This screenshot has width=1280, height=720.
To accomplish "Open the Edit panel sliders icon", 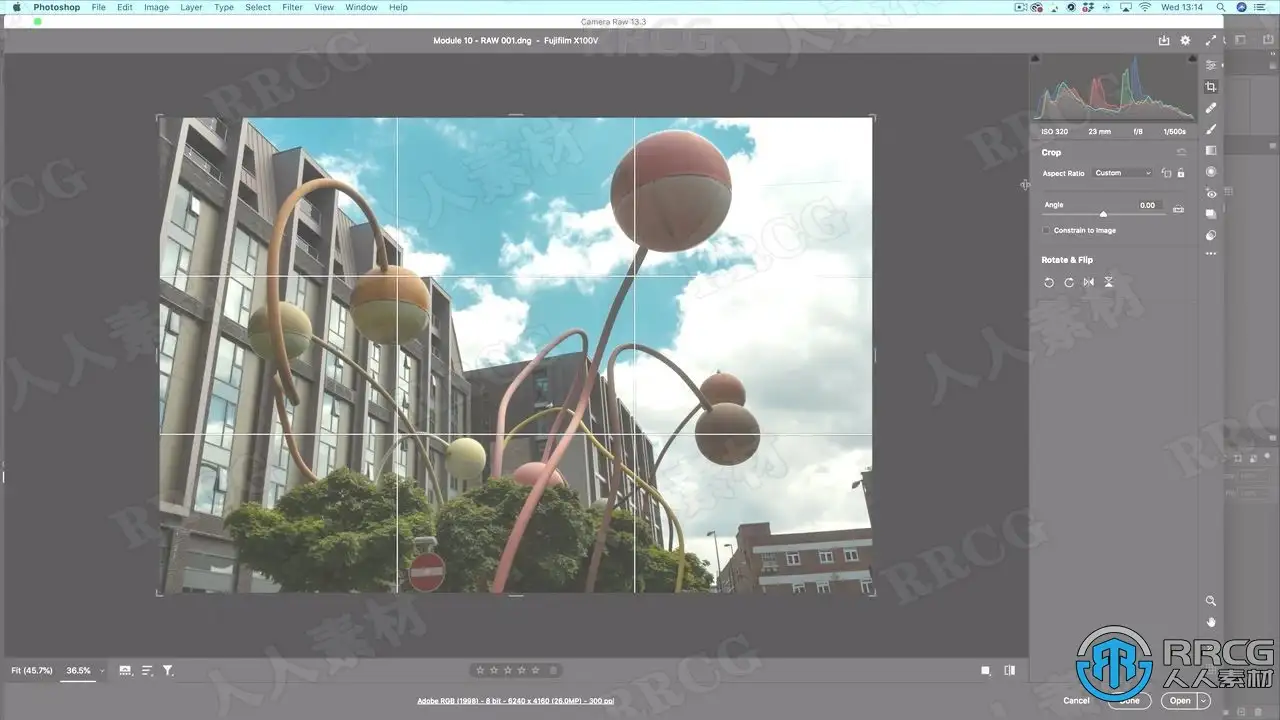I will pyautogui.click(x=1211, y=65).
